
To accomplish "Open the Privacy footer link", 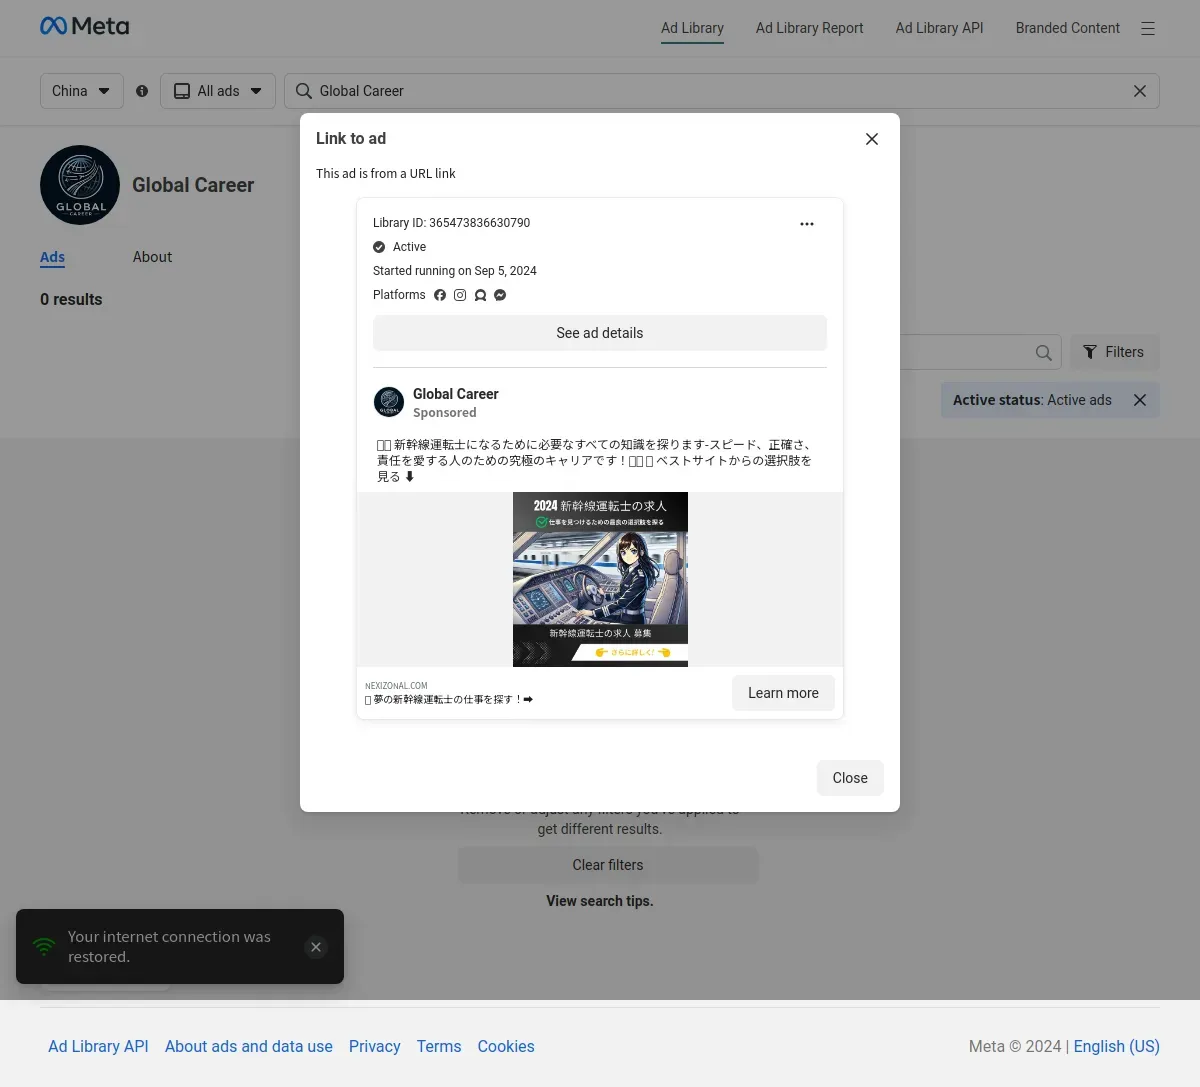I will click(x=375, y=1046).
